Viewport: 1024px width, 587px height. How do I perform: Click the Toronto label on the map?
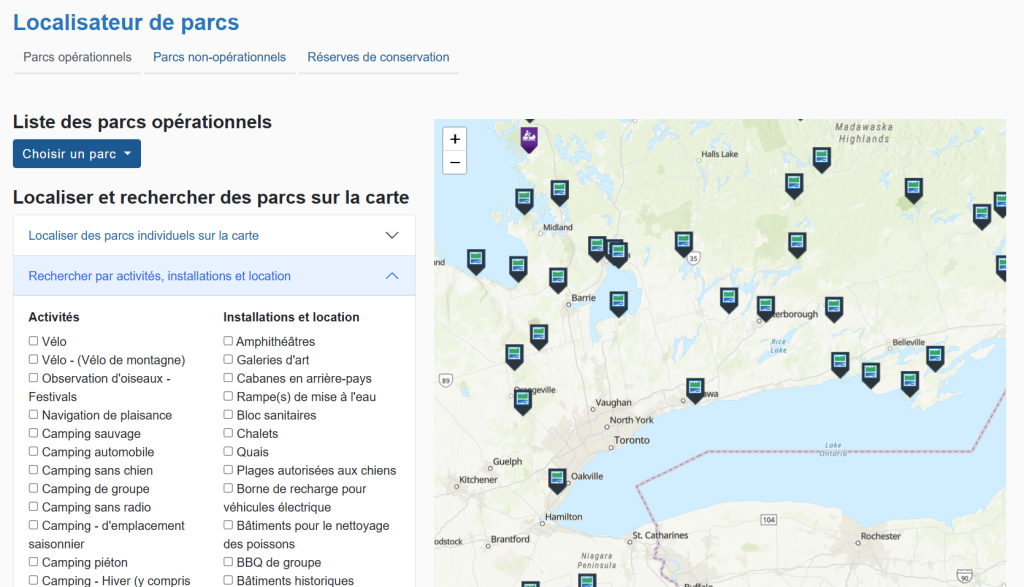point(632,440)
